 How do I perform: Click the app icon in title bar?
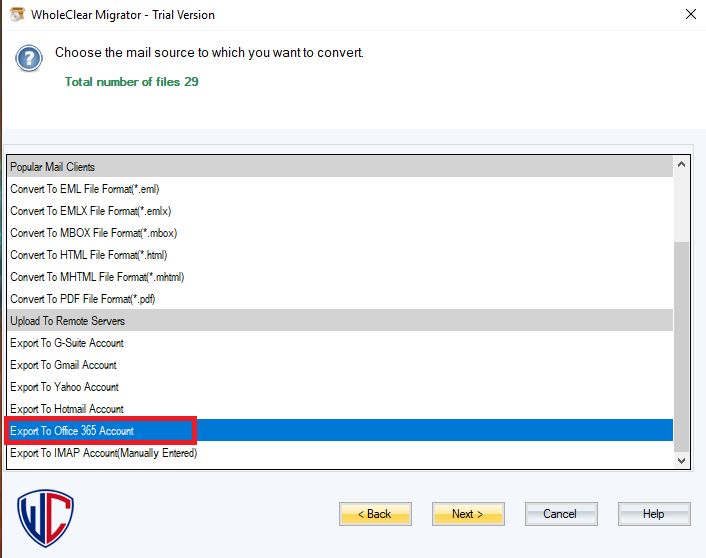[x=17, y=15]
